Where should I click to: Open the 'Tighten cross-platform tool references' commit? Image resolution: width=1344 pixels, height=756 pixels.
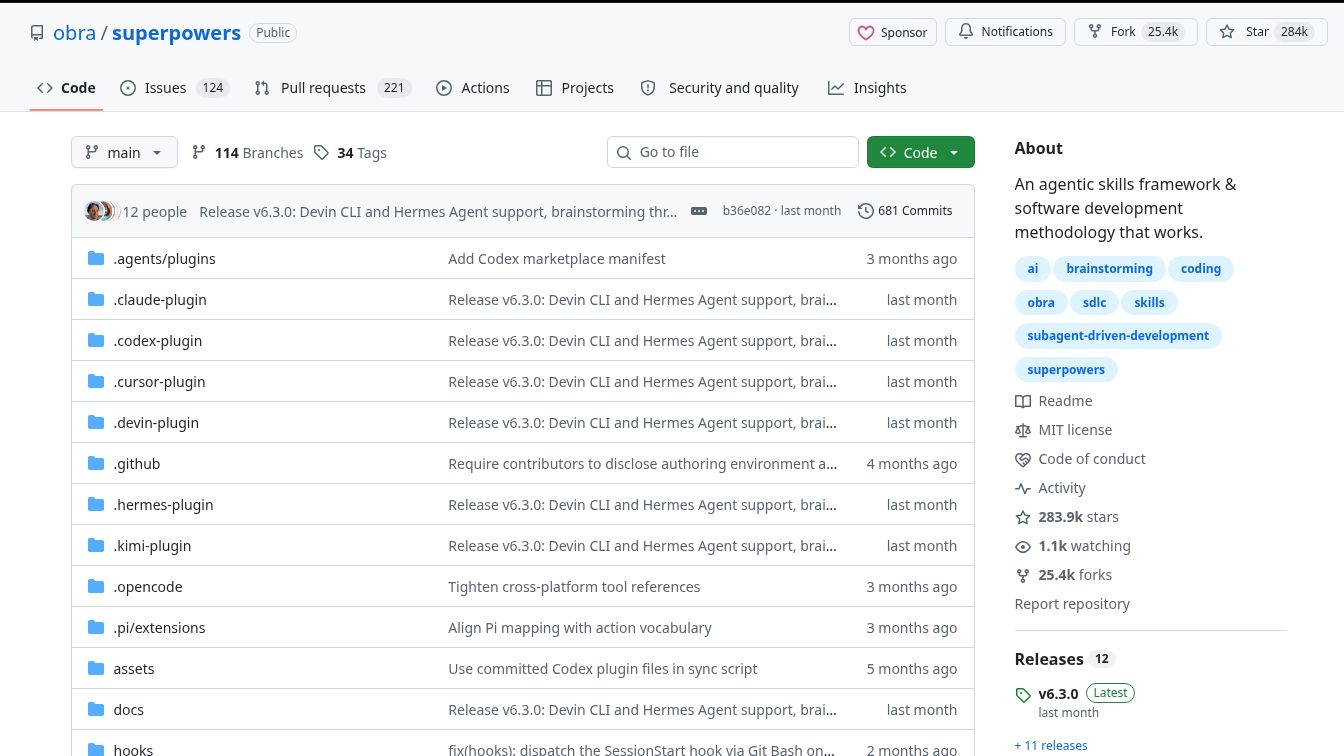574,587
